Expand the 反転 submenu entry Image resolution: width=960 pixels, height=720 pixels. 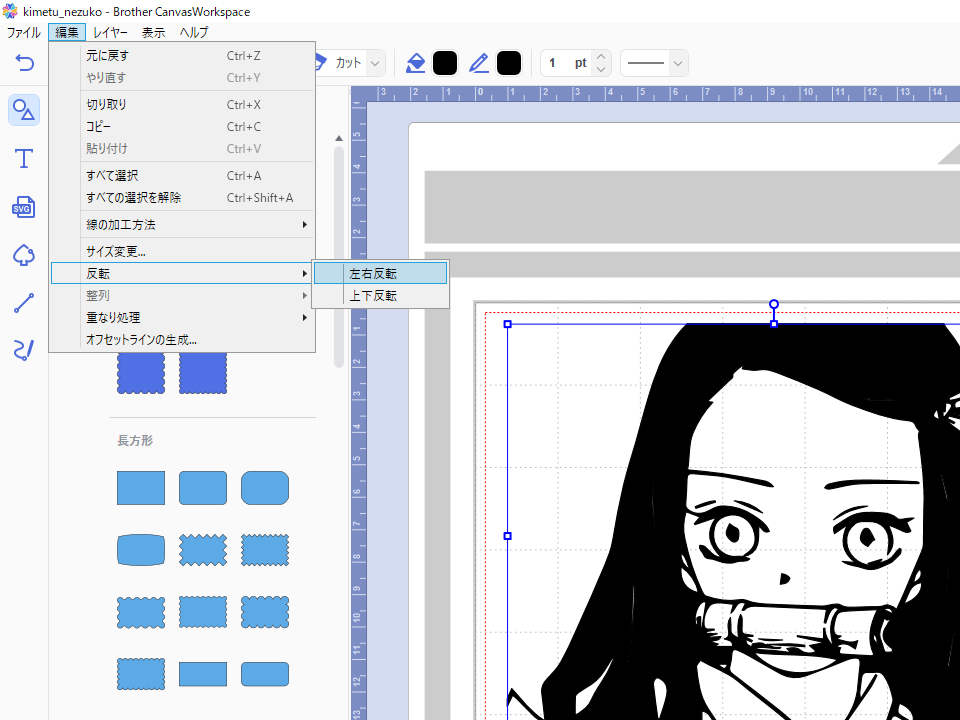point(182,274)
